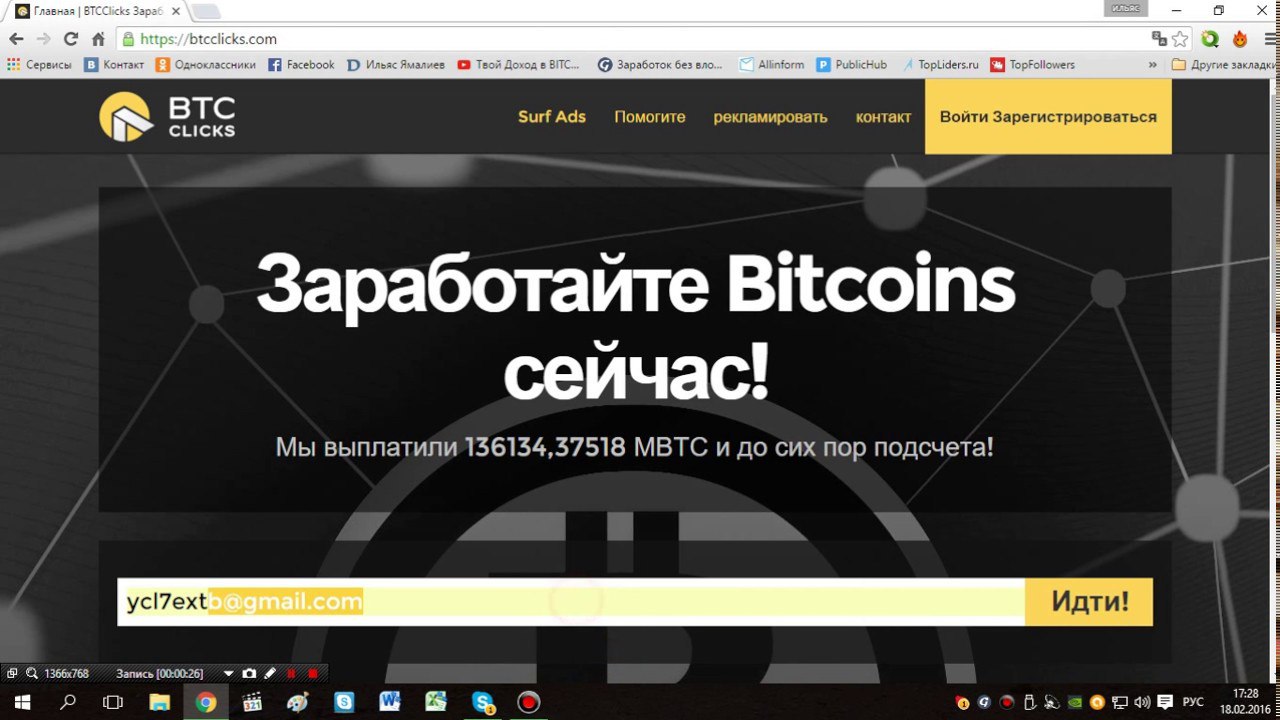This screenshot has width=1280, height=720.
Task: Click the BTC Clicks logo
Action: point(168,117)
